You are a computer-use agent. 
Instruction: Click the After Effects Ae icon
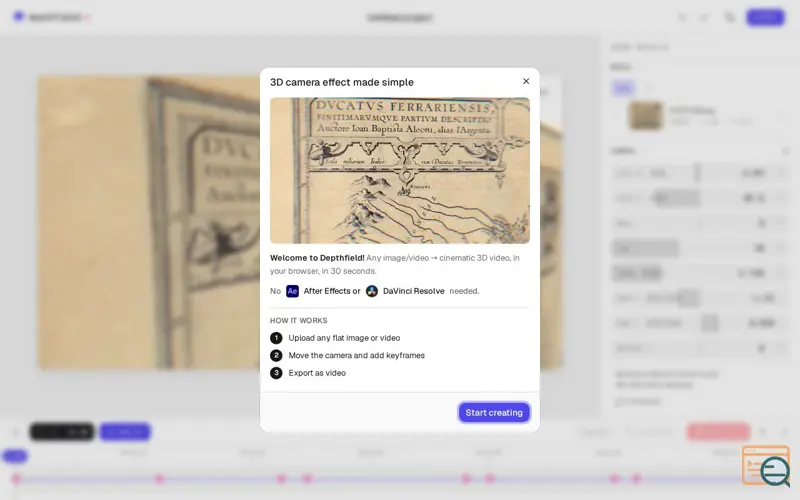[x=292, y=291]
